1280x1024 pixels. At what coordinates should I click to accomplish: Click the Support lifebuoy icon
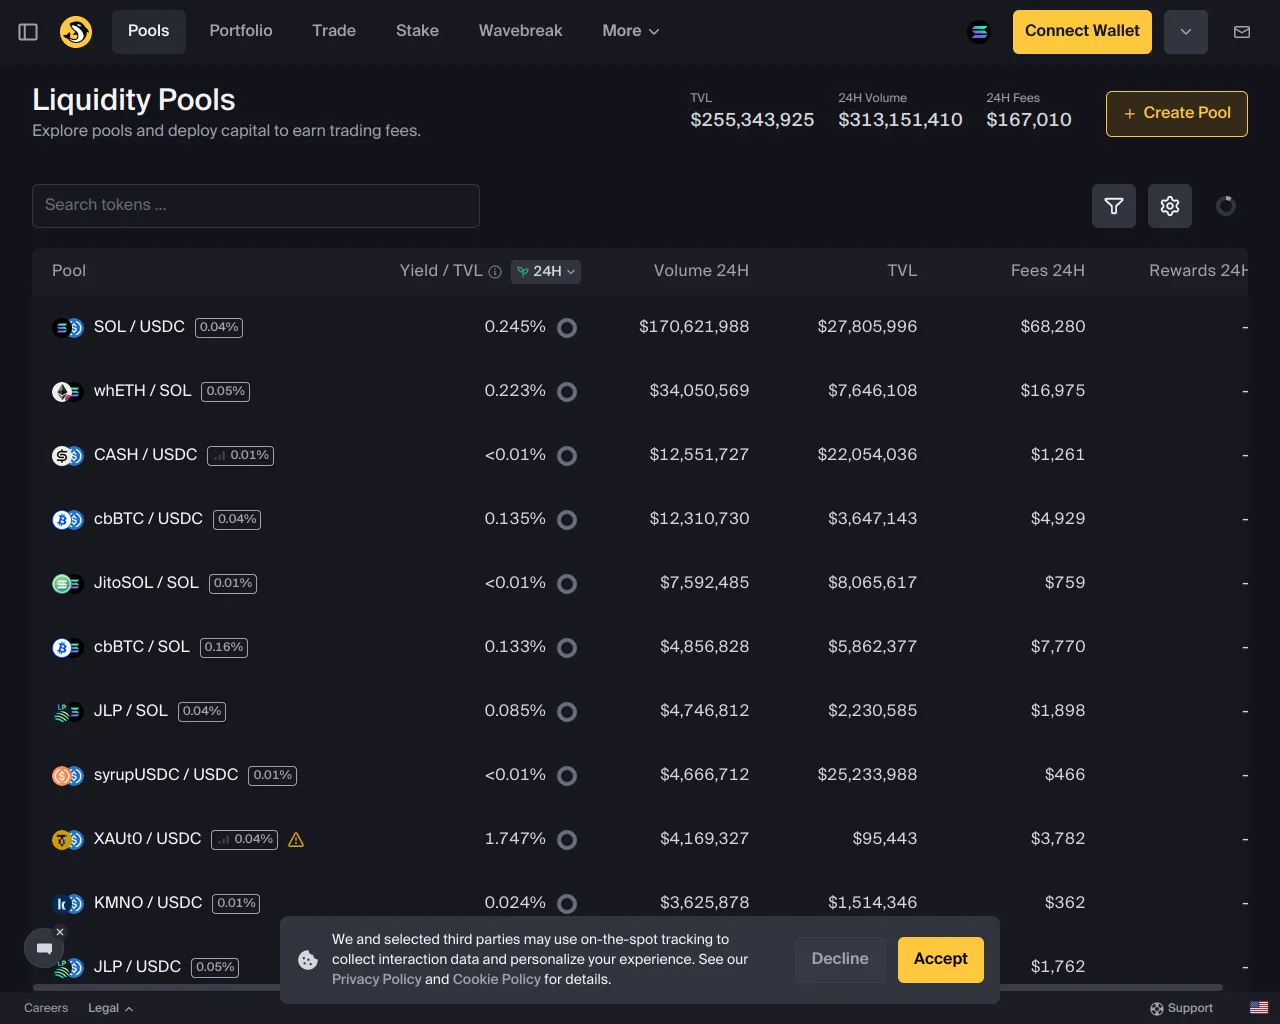[x=1157, y=1009]
